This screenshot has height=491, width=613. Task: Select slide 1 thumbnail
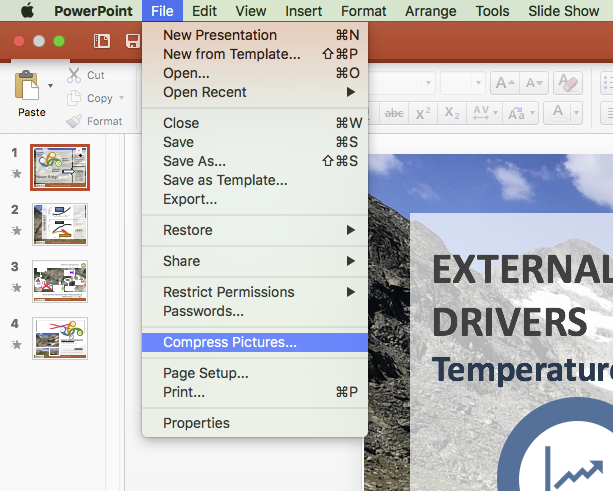pyautogui.click(x=60, y=167)
